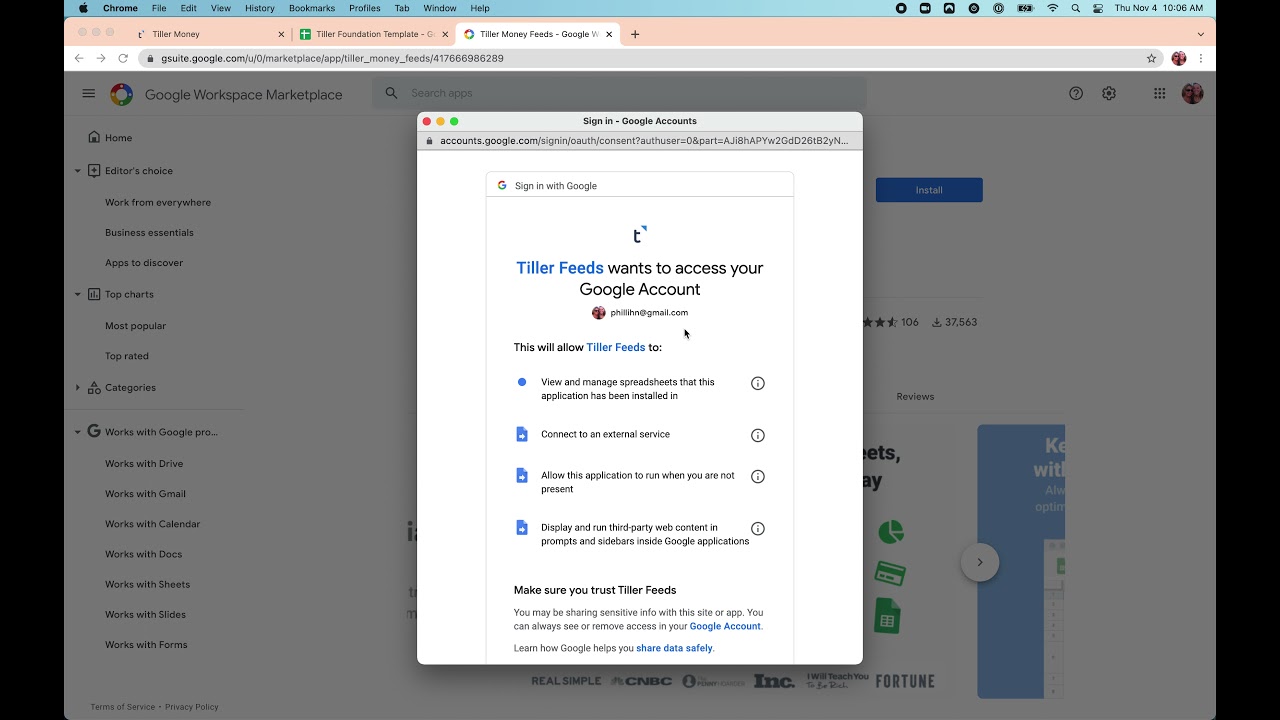Collapse the Works with Google products section

tap(78, 433)
